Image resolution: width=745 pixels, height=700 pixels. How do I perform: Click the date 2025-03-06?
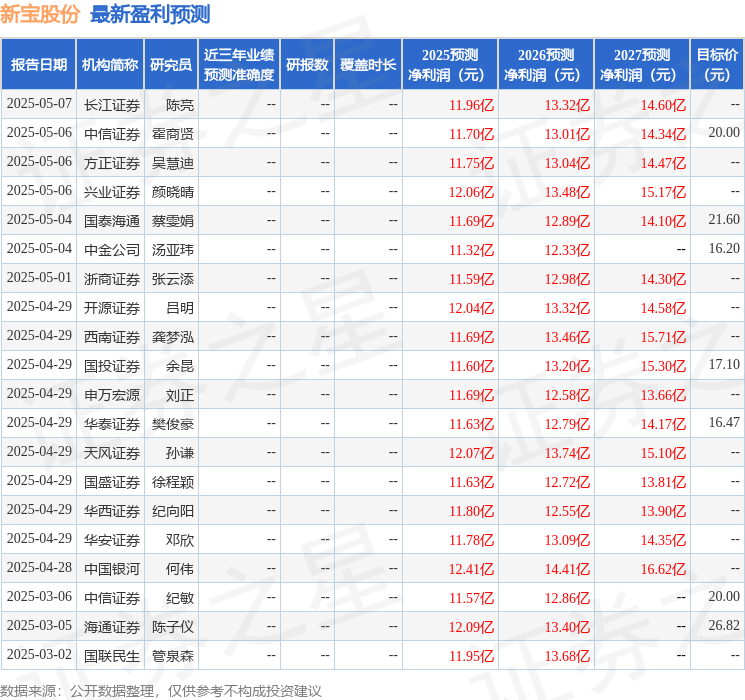pyautogui.click(x=39, y=597)
